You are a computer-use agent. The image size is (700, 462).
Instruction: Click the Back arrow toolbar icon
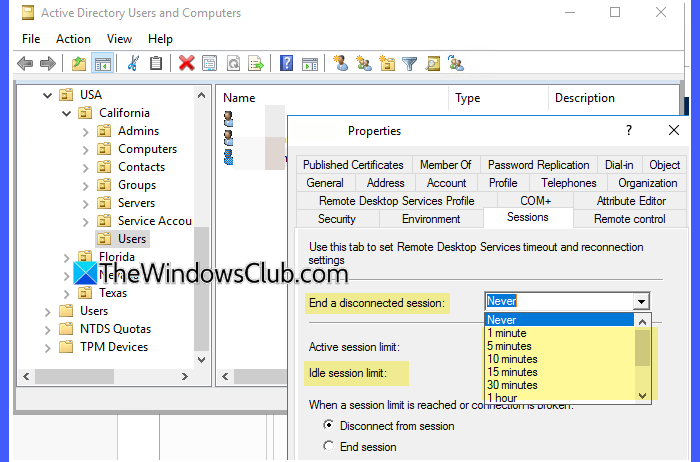tap(25, 63)
